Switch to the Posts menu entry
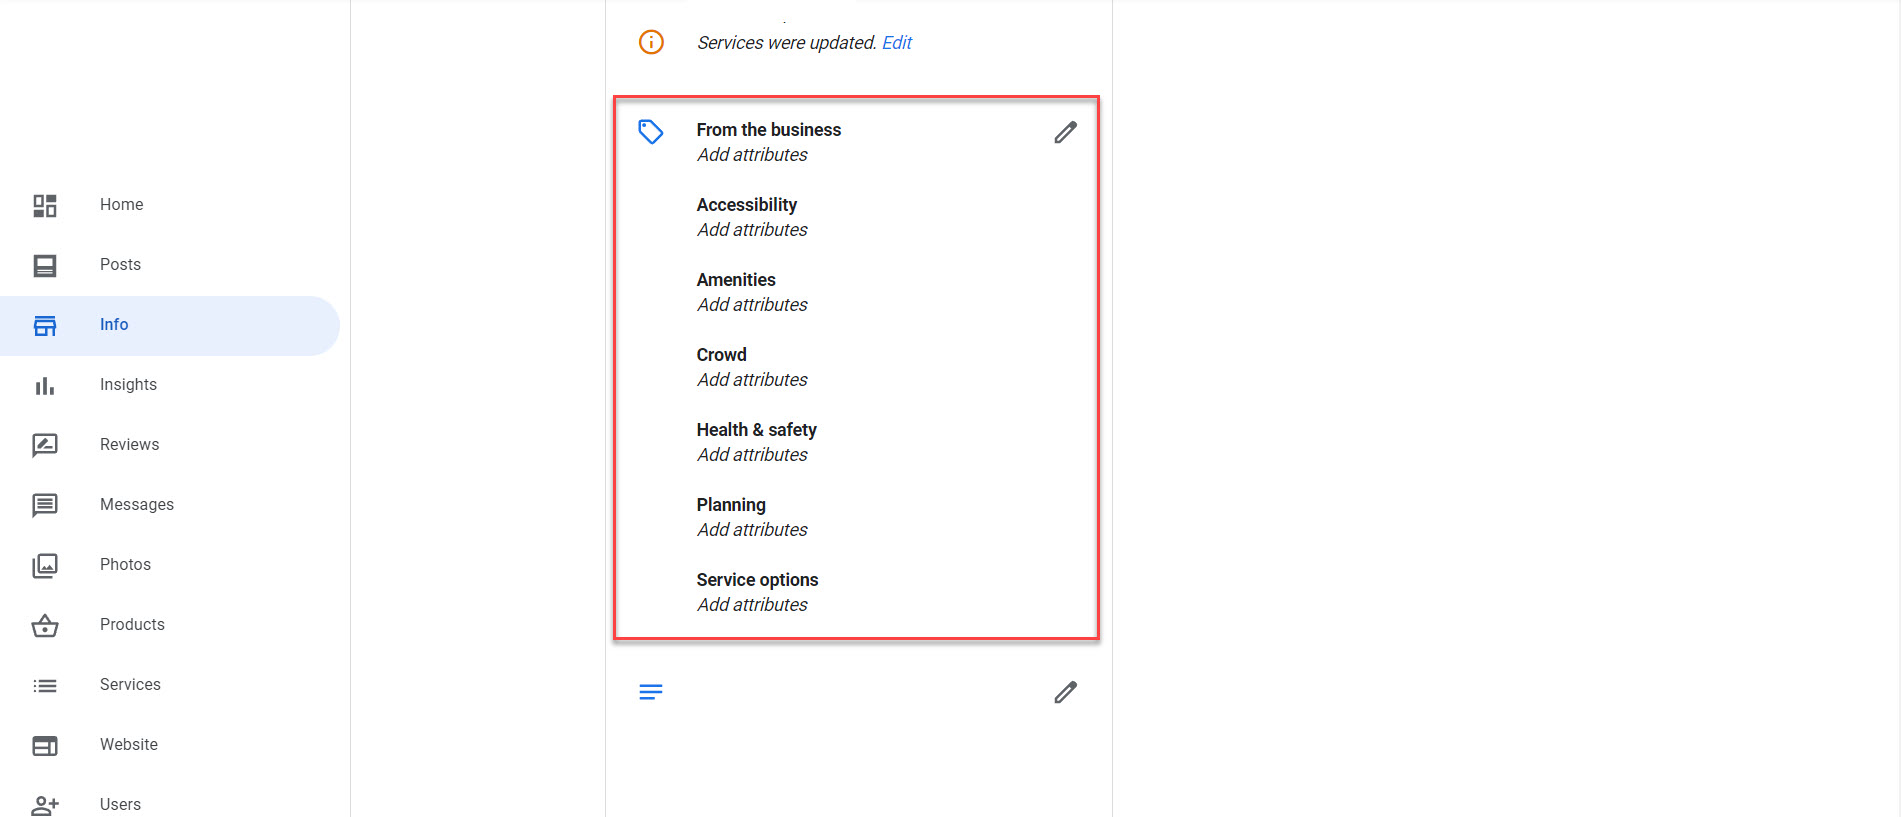This screenshot has height=817, width=1901. pos(119,264)
